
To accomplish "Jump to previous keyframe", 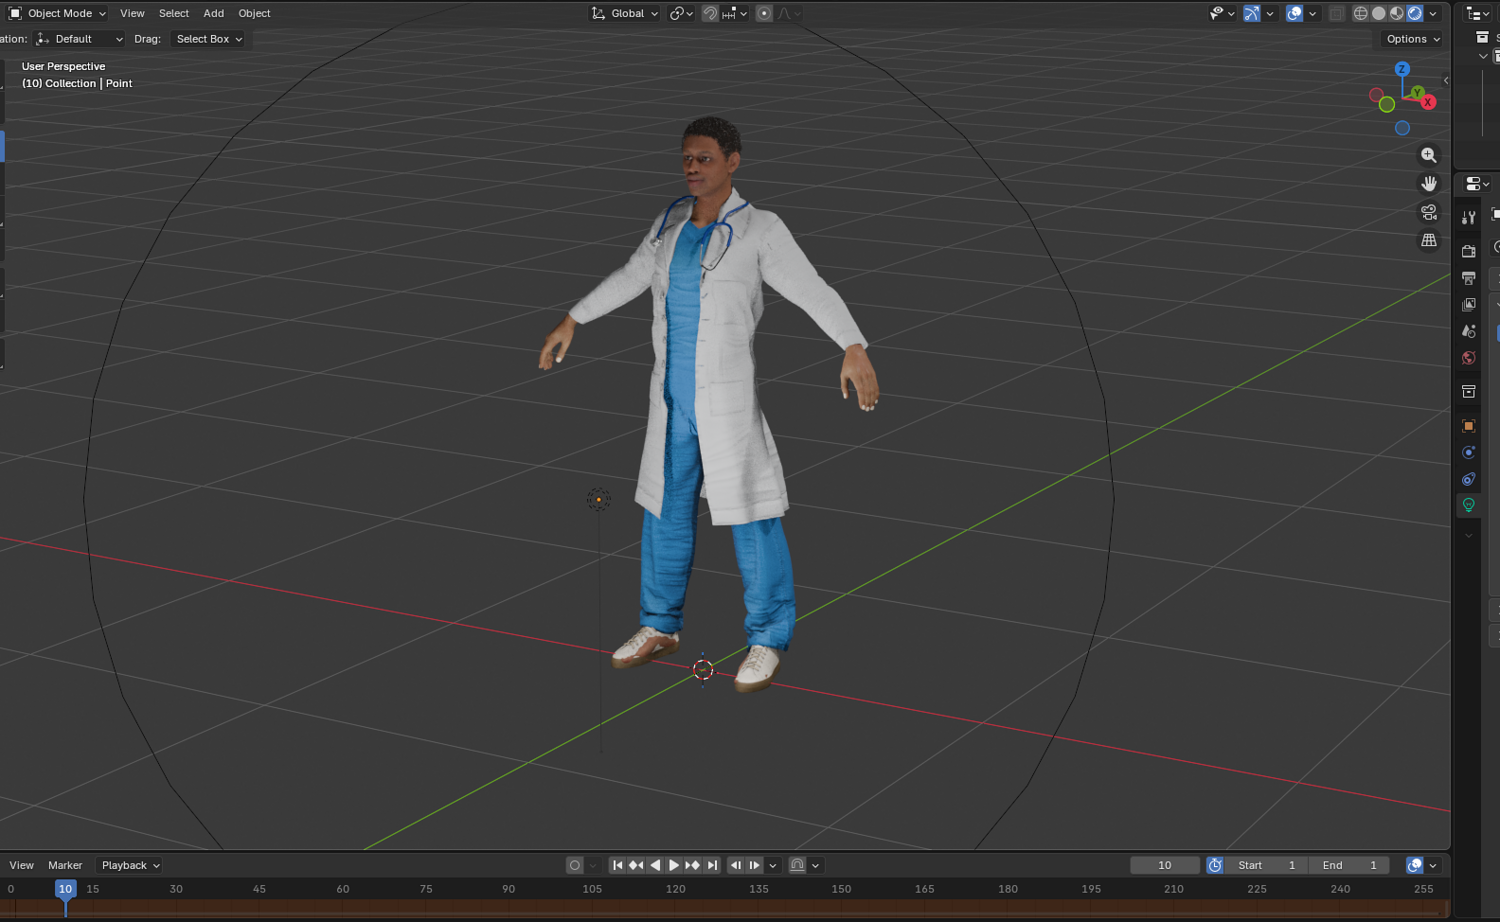I will 636,865.
